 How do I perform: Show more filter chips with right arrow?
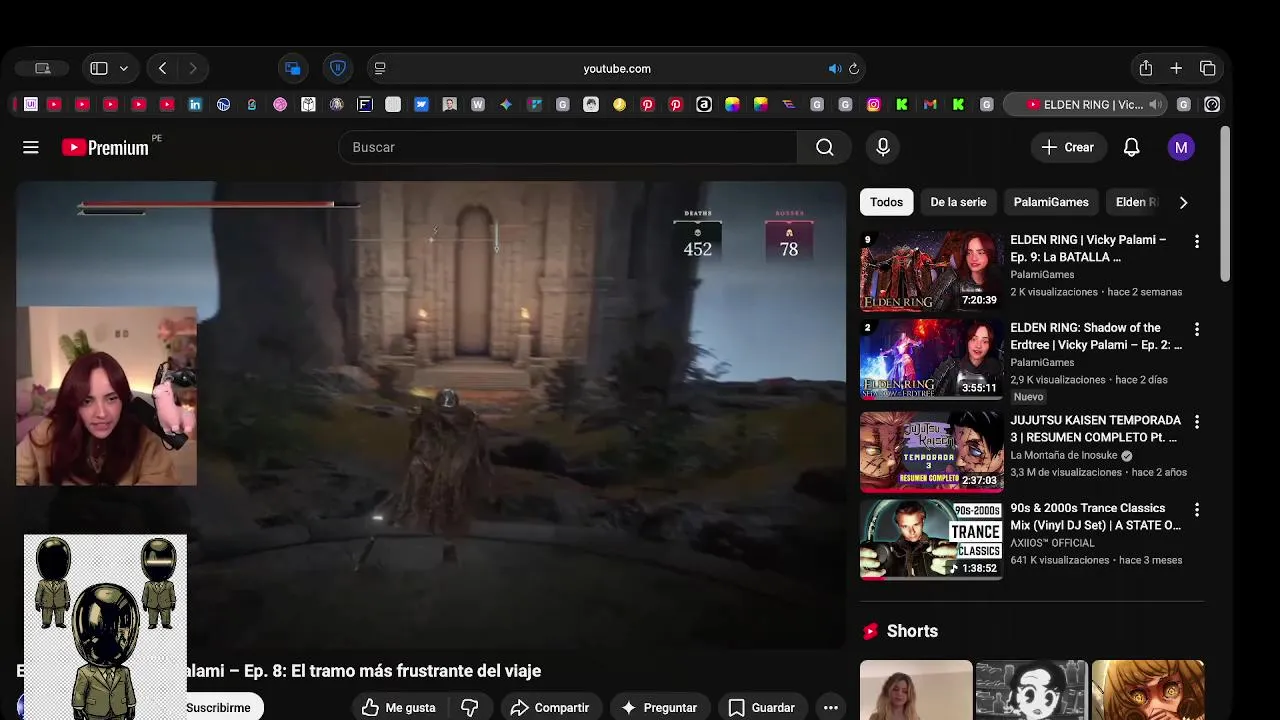click(x=1183, y=202)
